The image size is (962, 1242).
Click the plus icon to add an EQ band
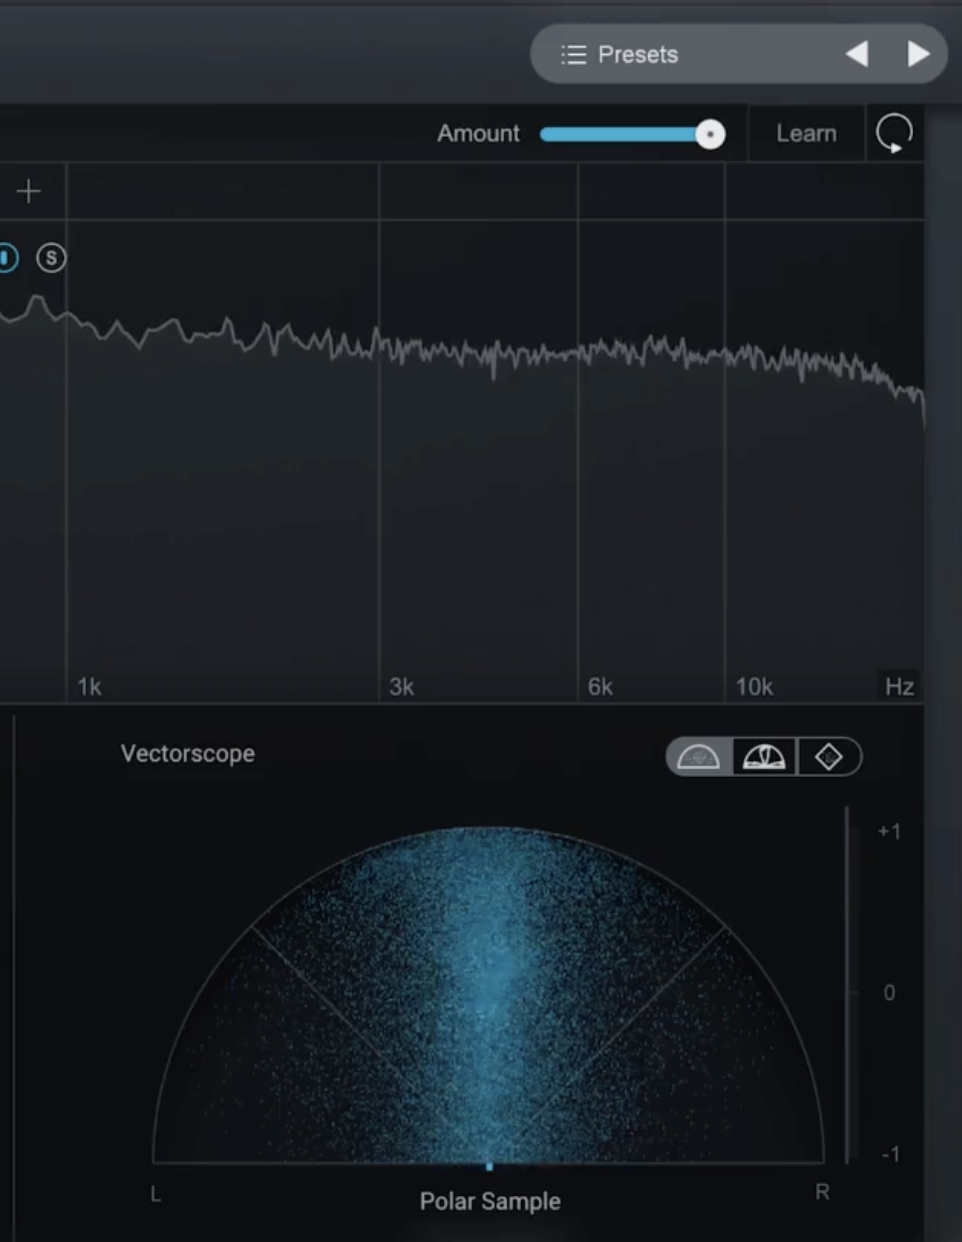click(x=28, y=190)
